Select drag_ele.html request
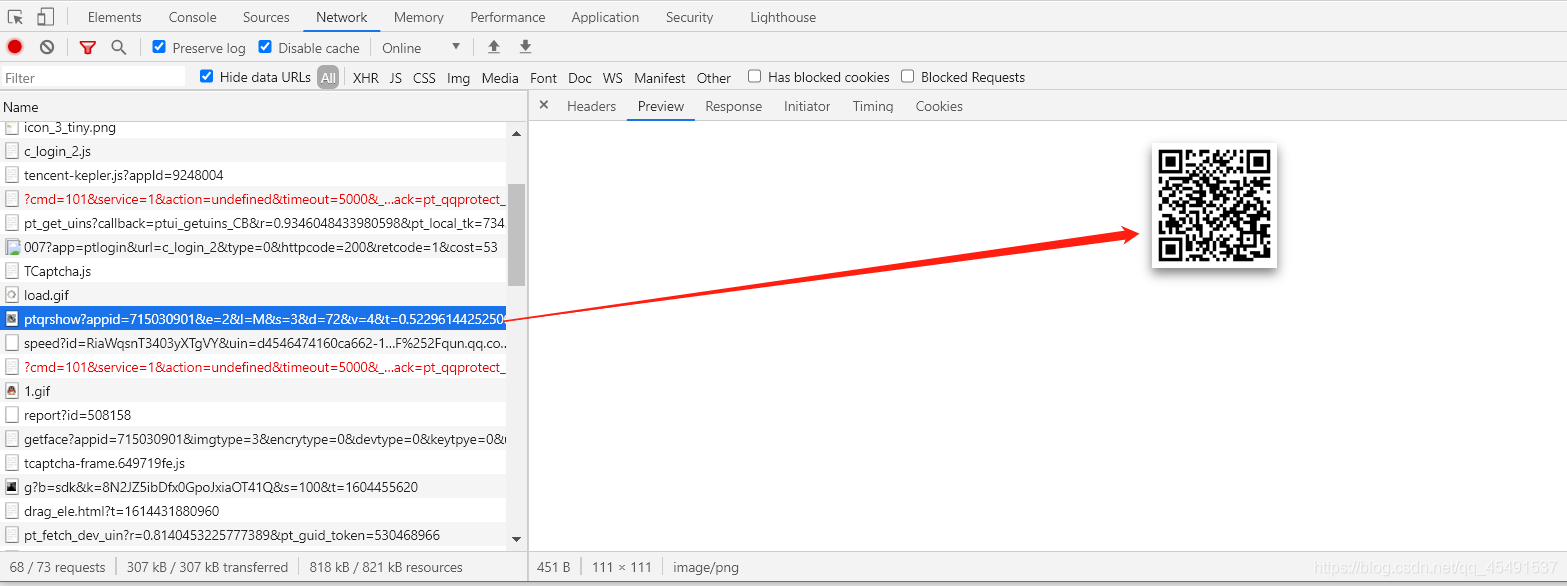This screenshot has width=1567, height=586. point(253,511)
